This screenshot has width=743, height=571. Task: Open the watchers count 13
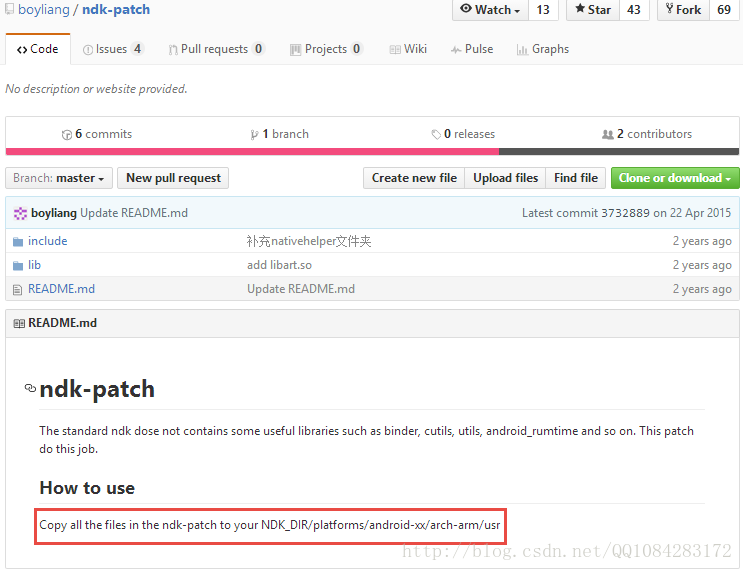pyautogui.click(x=543, y=10)
